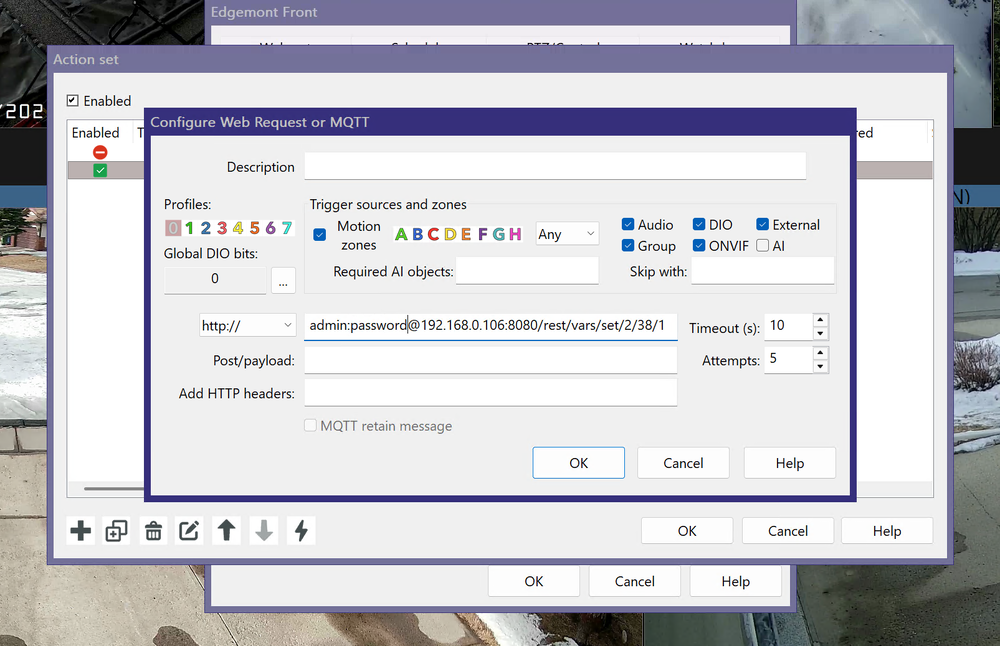Open the Any zones dropdown
The height and width of the screenshot is (646, 1000).
click(567, 234)
